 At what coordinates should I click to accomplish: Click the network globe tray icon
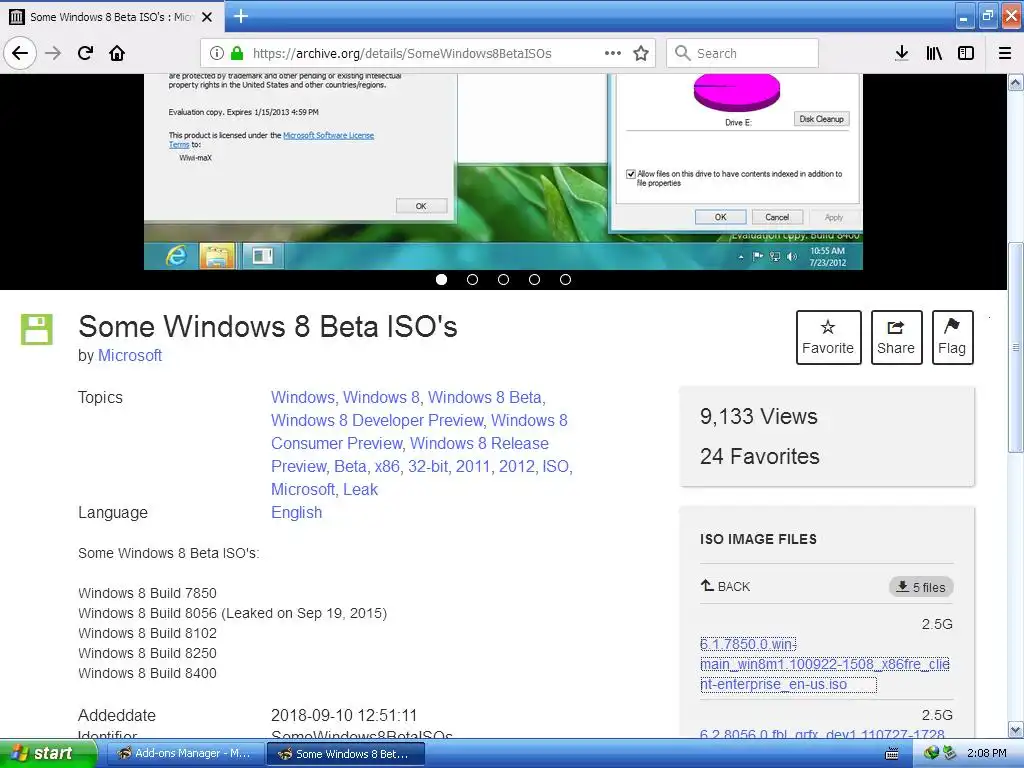tap(931, 753)
